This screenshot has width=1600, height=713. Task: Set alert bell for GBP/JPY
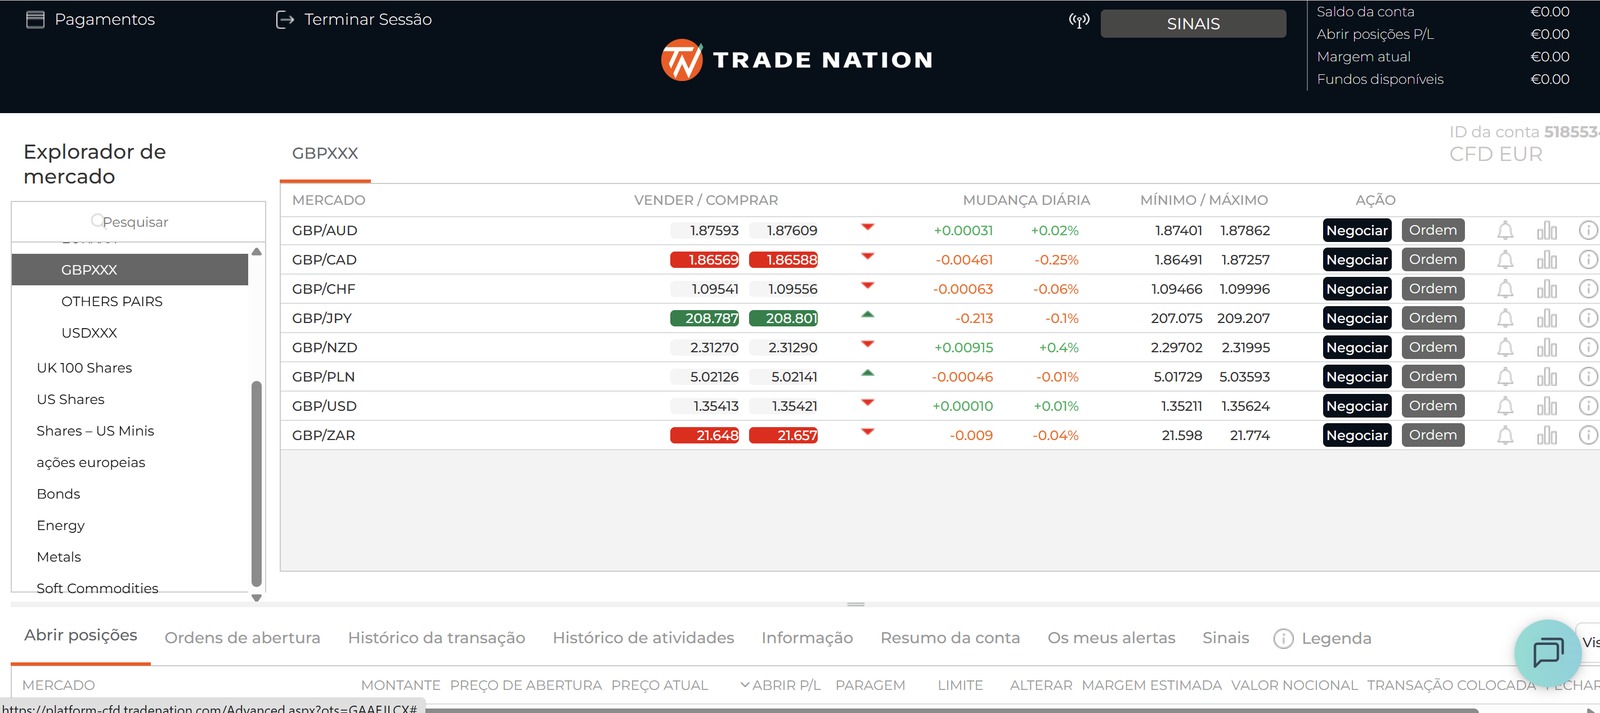tap(1505, 318)
